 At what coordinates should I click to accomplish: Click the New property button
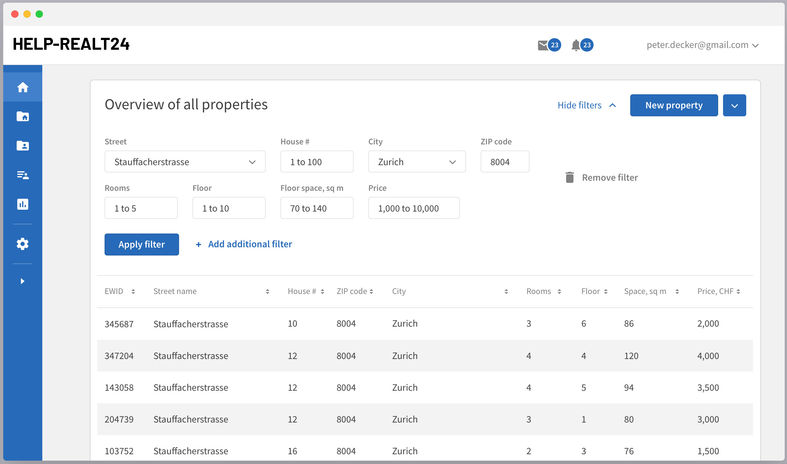click(673, 105)
